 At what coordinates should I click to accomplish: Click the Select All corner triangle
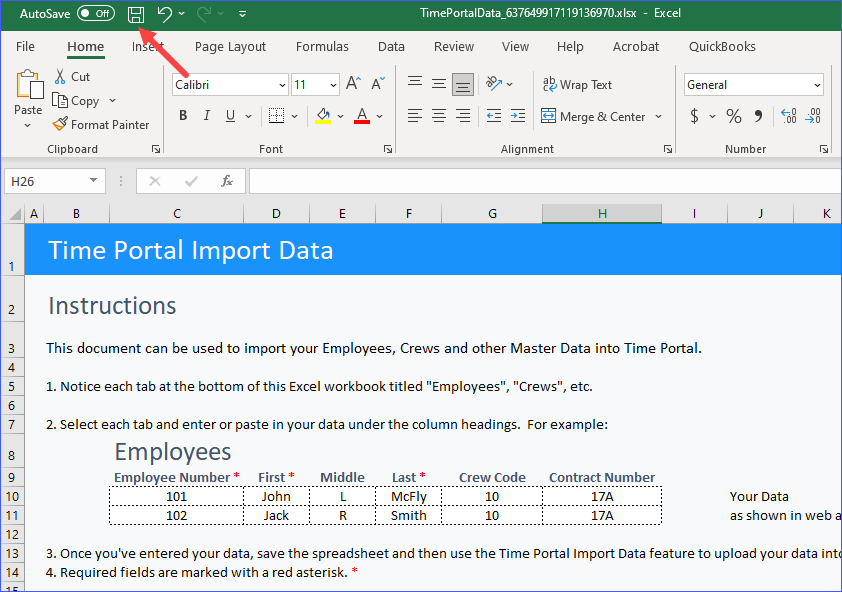[15, 214]
